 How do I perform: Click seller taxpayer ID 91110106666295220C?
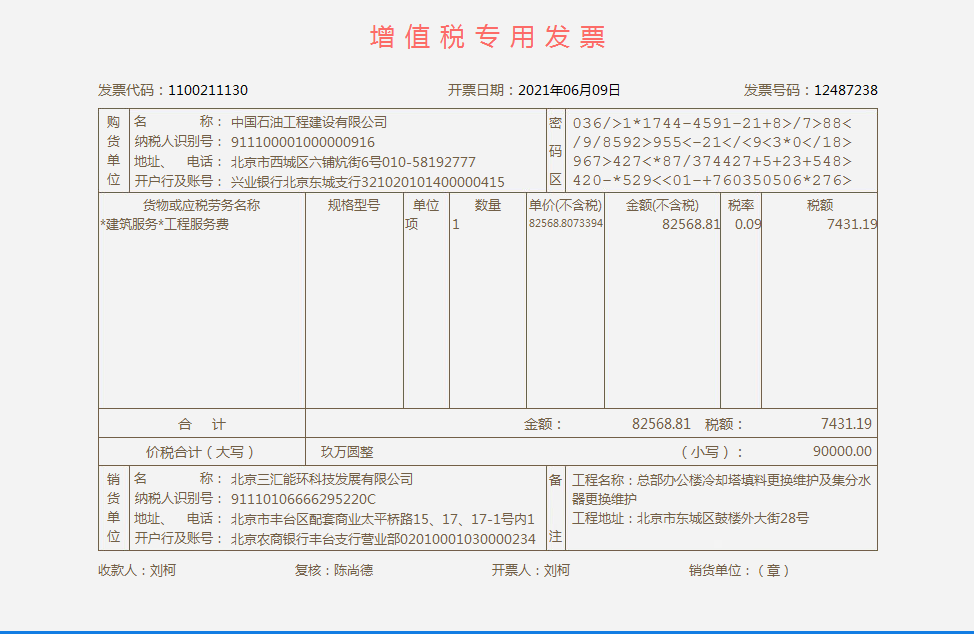pyautogui.click(x=303, y=499)
